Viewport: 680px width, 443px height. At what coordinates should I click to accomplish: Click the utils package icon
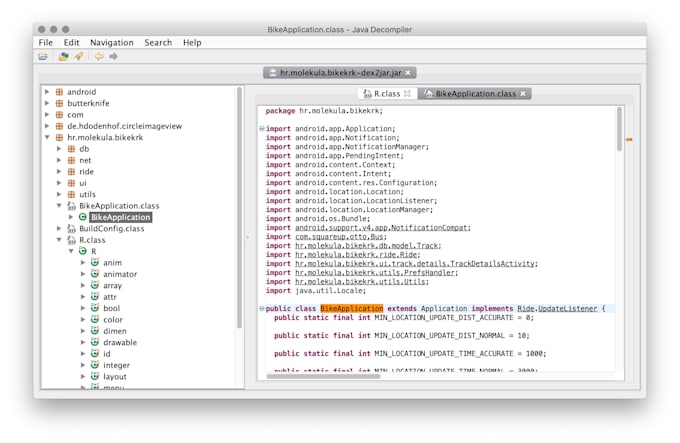[72, 194]
